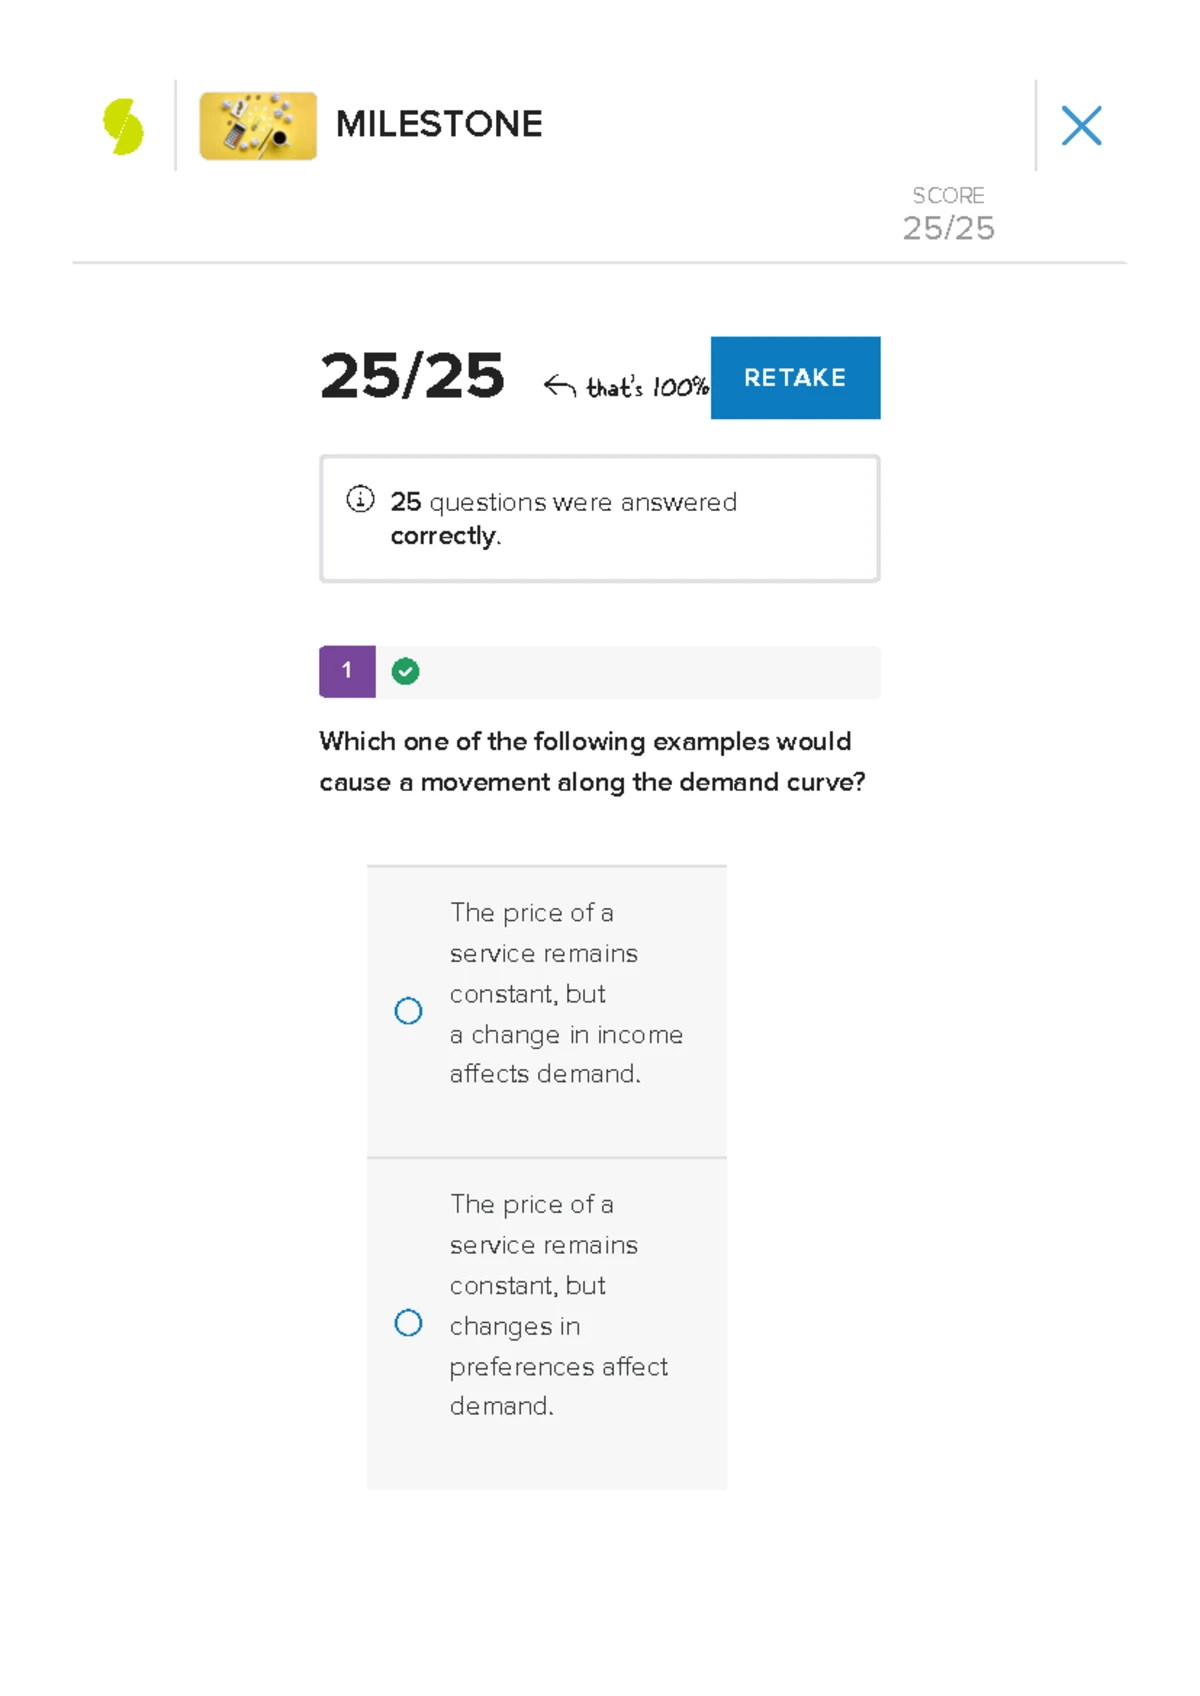
Task: Click the "change in income affects demand" answer text
Action: [x=565, y=993]
